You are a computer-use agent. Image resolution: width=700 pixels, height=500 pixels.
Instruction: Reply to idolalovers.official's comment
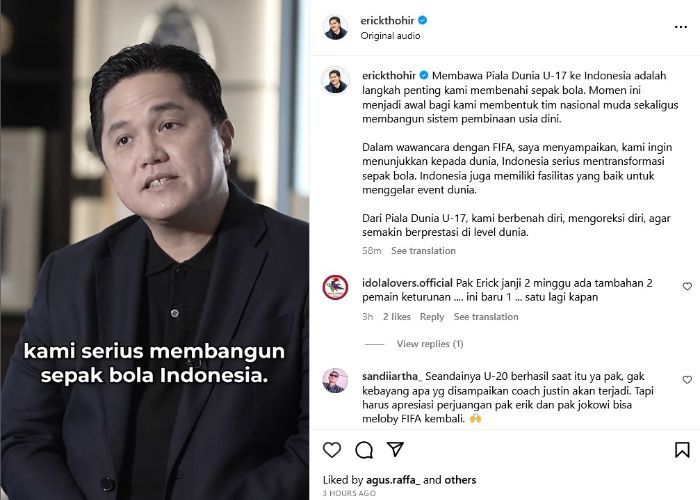(x=432, y=317)
